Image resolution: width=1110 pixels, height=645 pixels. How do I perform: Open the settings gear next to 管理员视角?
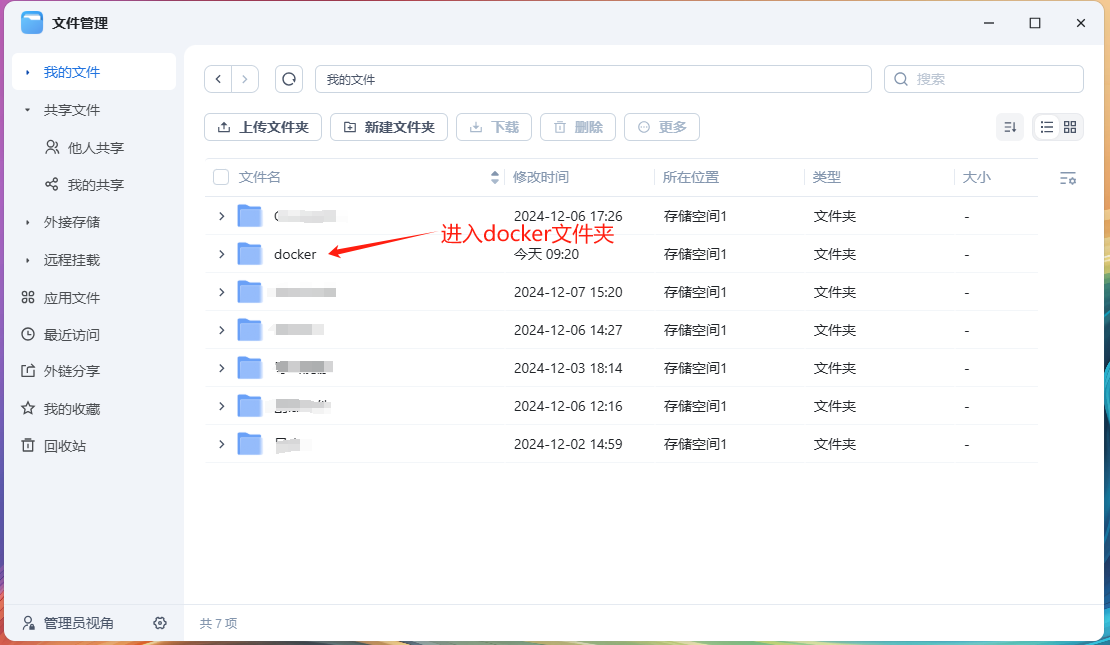click(x=160, y=623)
